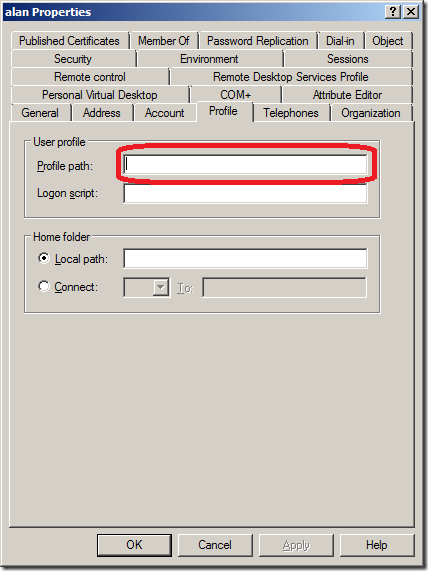Switch to the Organization tab

point(371,113)
